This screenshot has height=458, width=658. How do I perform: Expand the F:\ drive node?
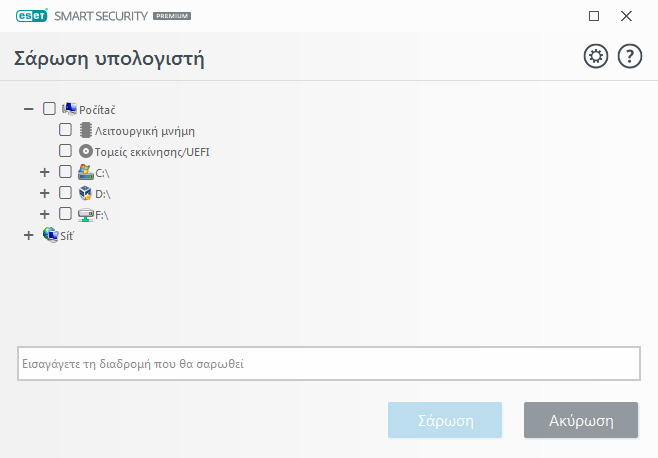click(44, 214)
